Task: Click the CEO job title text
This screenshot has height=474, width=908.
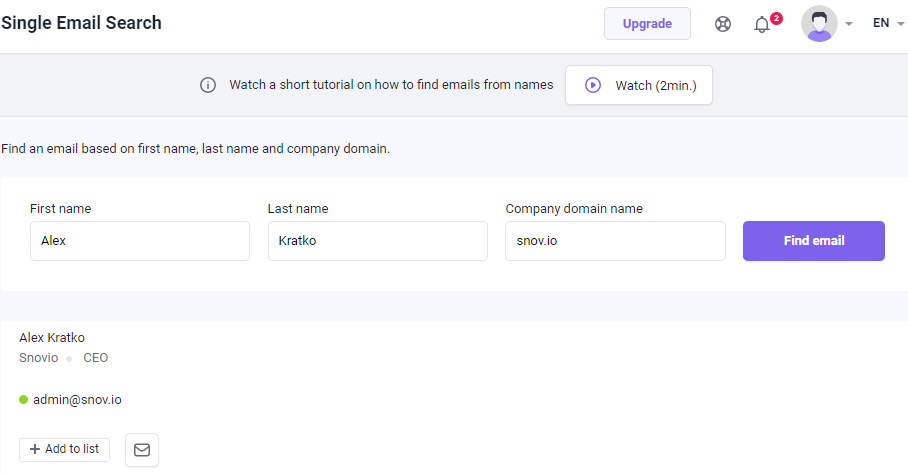Action: 96,358
